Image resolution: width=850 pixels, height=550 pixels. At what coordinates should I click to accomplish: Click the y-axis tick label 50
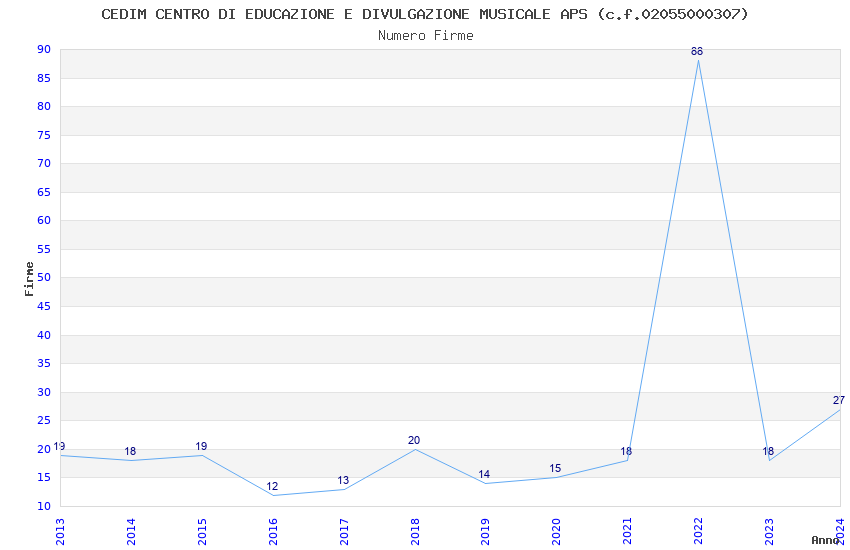(x=43, y=278)
